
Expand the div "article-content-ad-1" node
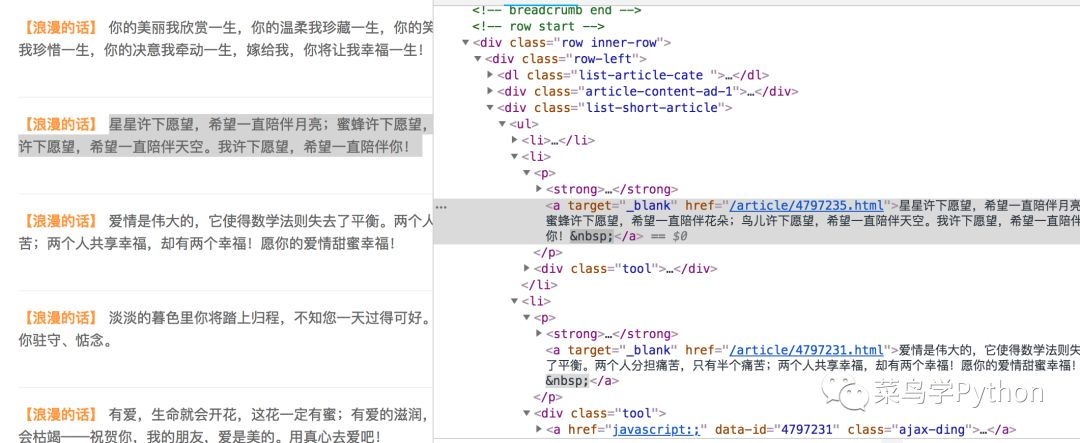(x=490, y=92)
